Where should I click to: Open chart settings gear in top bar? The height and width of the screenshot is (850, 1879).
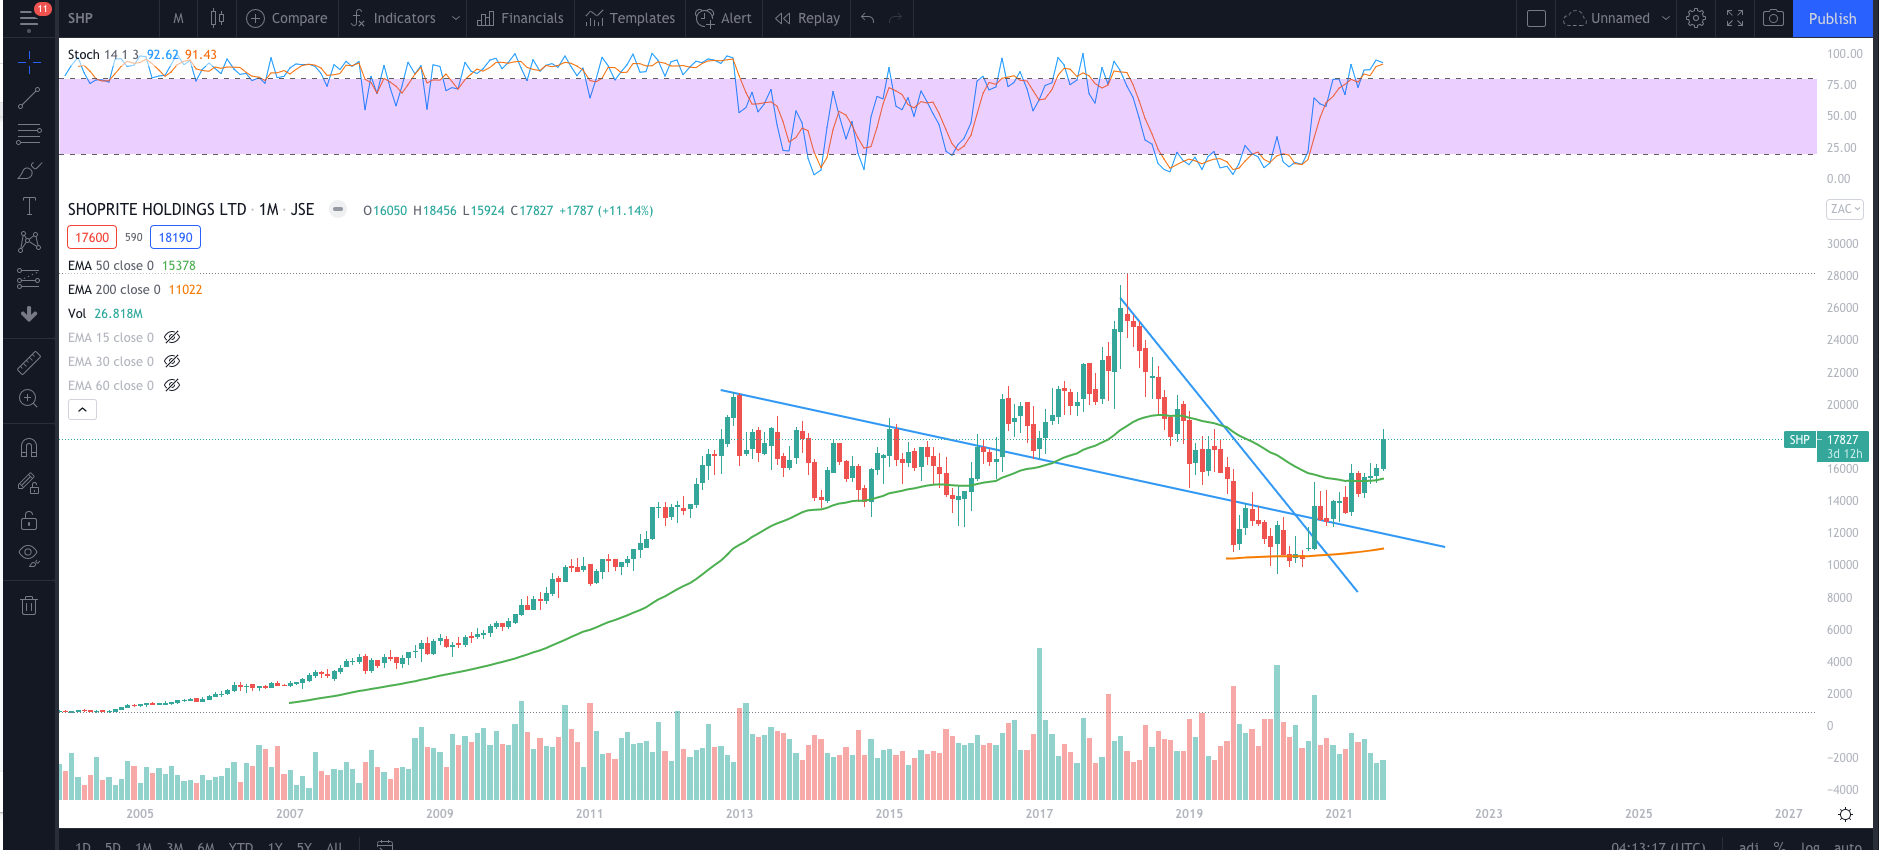coord(1696,18)
